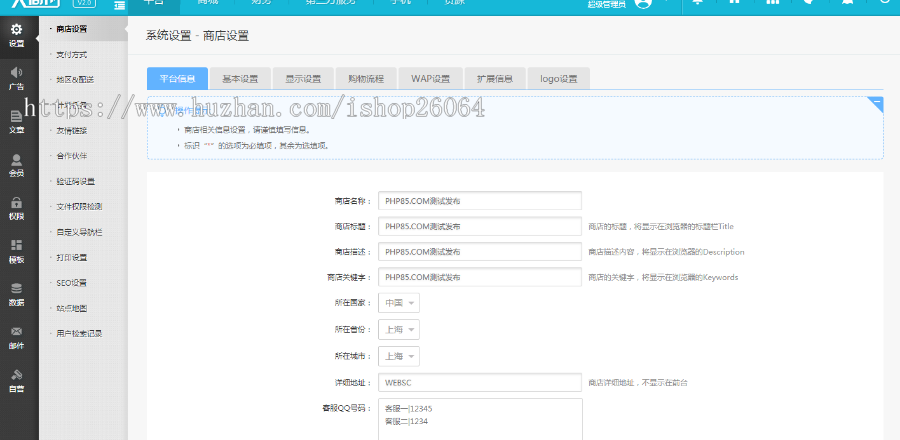Open 站点地图 in the settings submenu
The height and width of the screenshot is (440, 900).
(72, 308)
